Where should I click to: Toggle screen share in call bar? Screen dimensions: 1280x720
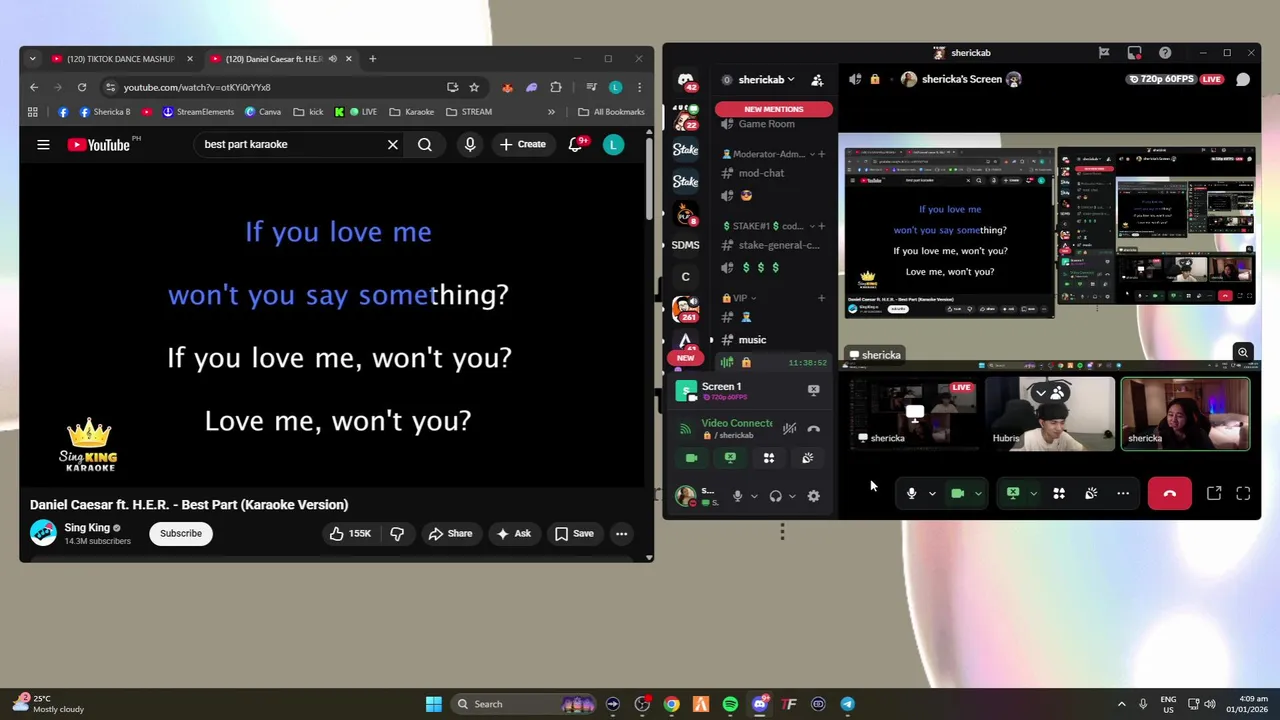(1013, 493)
